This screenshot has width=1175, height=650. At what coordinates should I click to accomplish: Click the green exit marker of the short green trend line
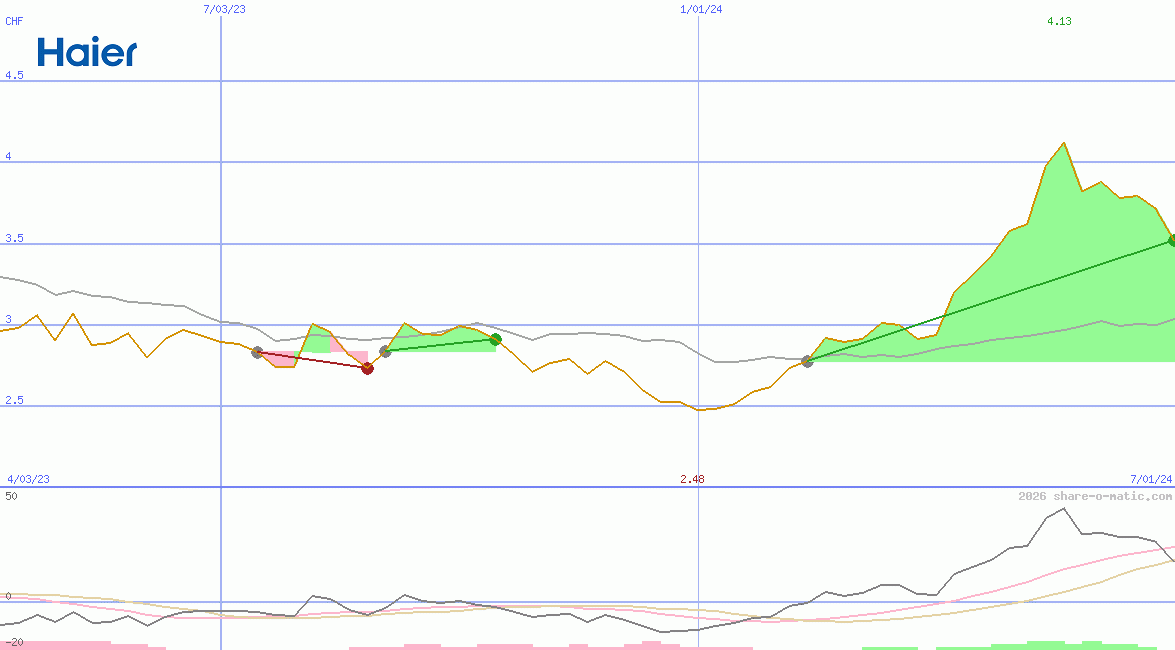pos(495,340)
